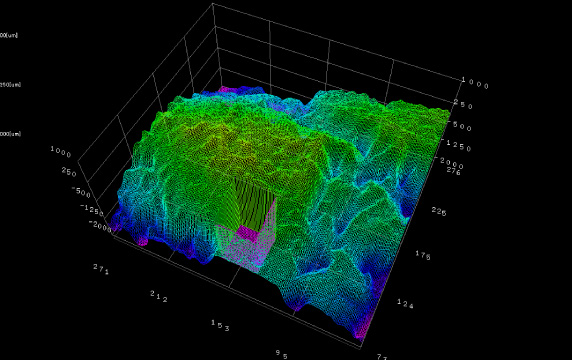This screenshot has height=360, width=572.
Task: Select the 124 axis tick label
Action: point(405,303)
